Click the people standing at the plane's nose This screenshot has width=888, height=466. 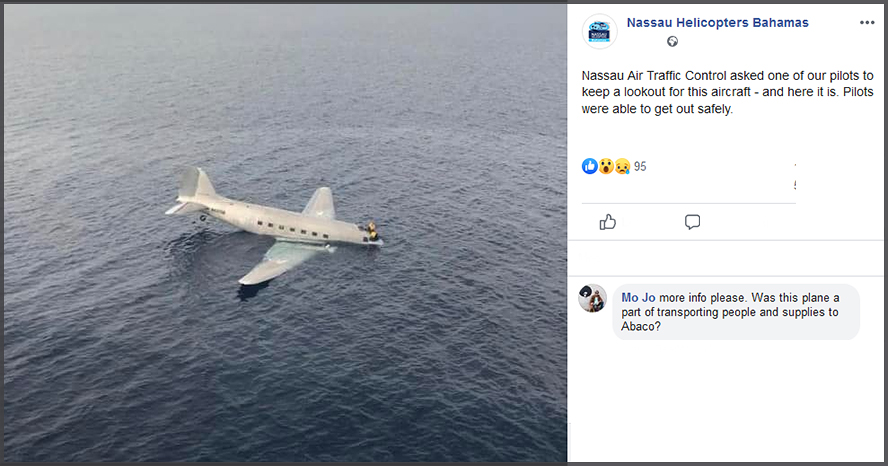372,232
